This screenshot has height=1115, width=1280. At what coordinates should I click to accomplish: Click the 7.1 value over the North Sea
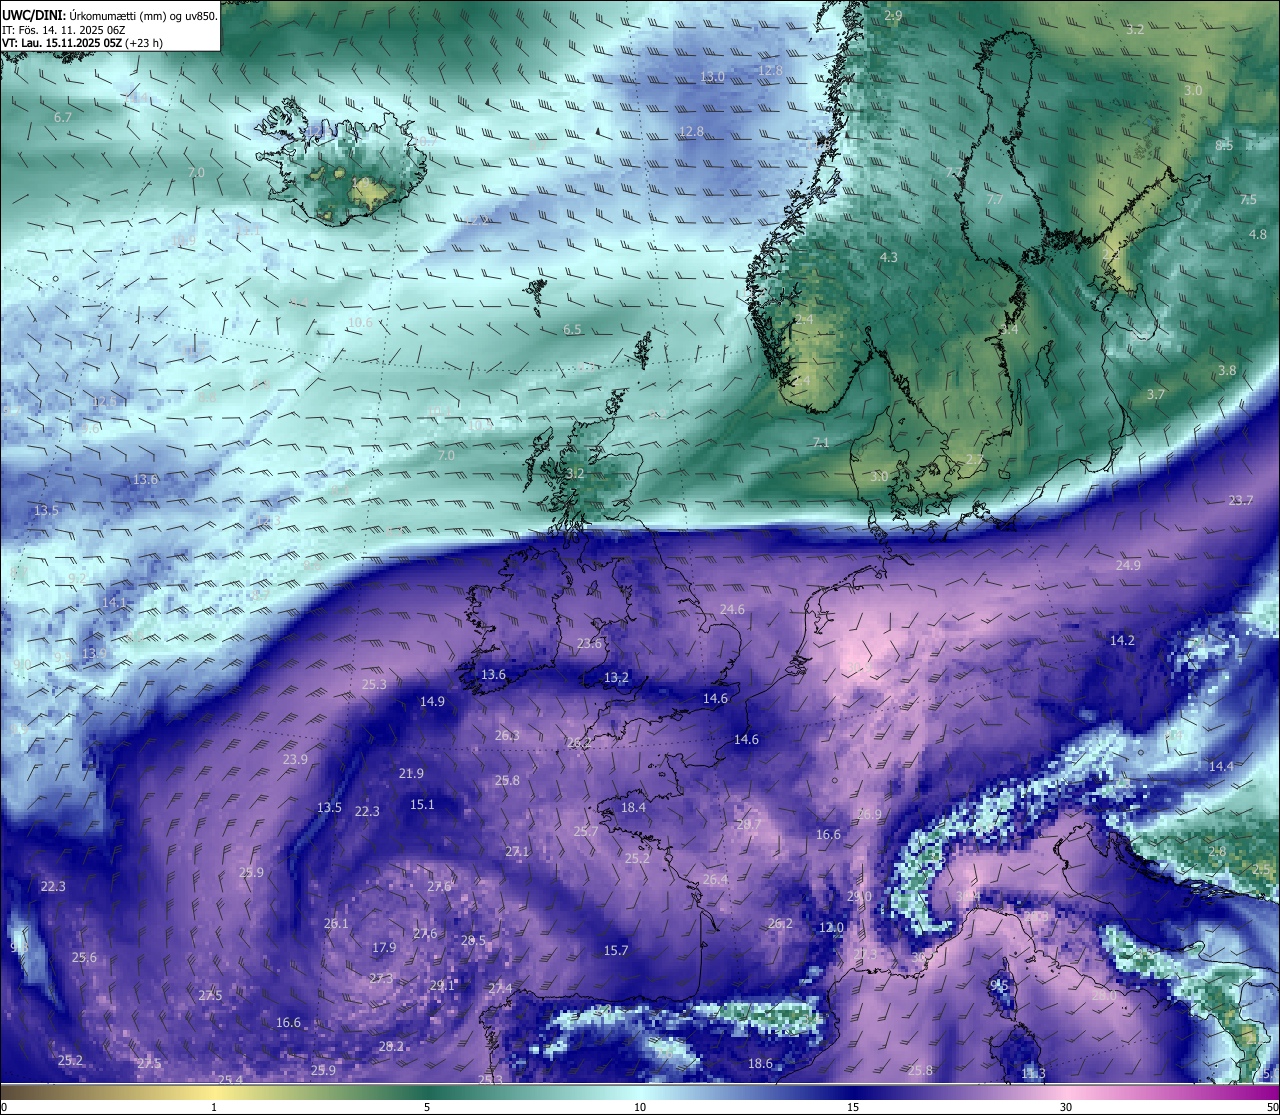(x=821, y=442)
